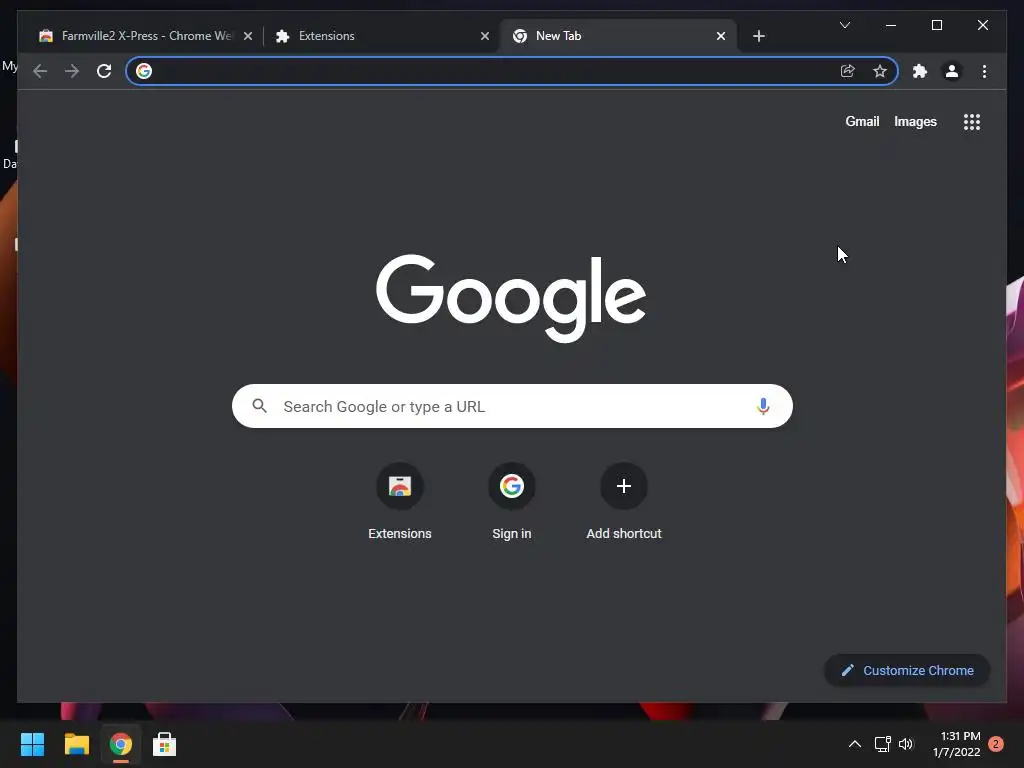Select the New Tab tab

[618, 36]
